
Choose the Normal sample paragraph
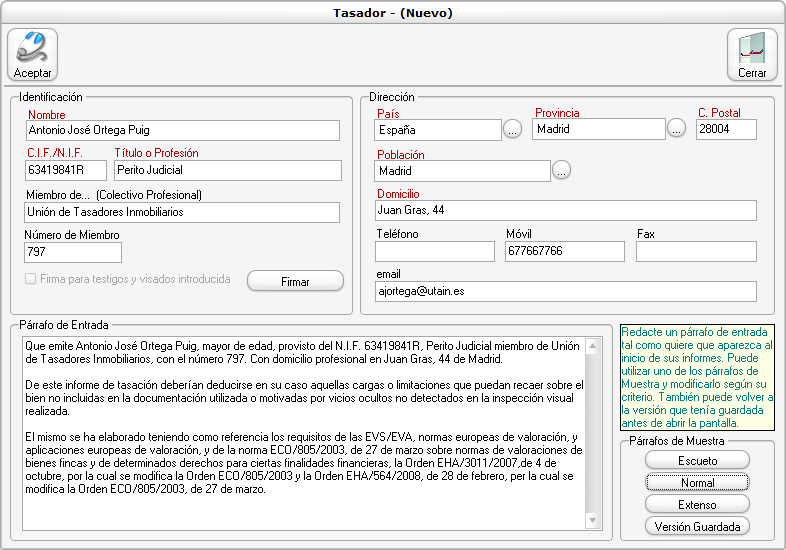click(x=697, y=482)
